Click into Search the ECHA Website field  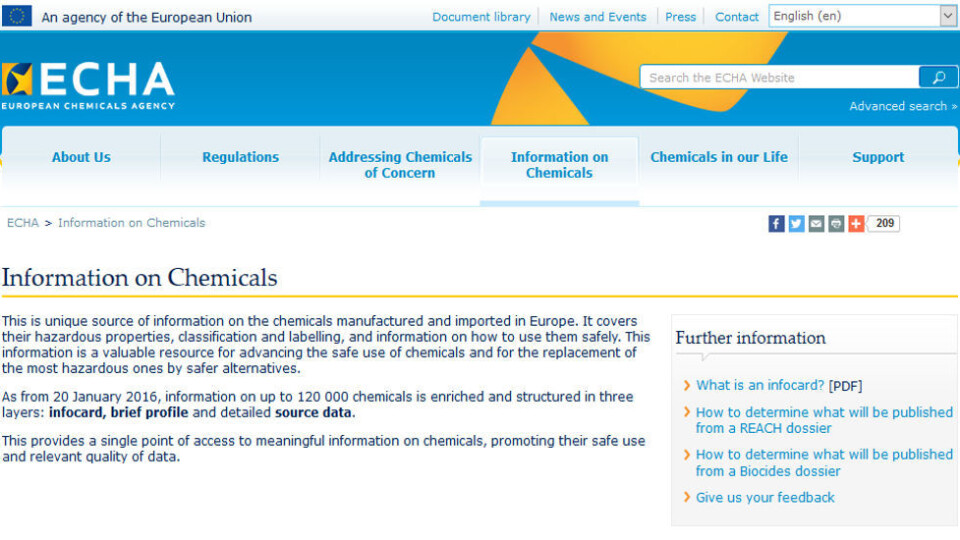click(x=779, y=78)
